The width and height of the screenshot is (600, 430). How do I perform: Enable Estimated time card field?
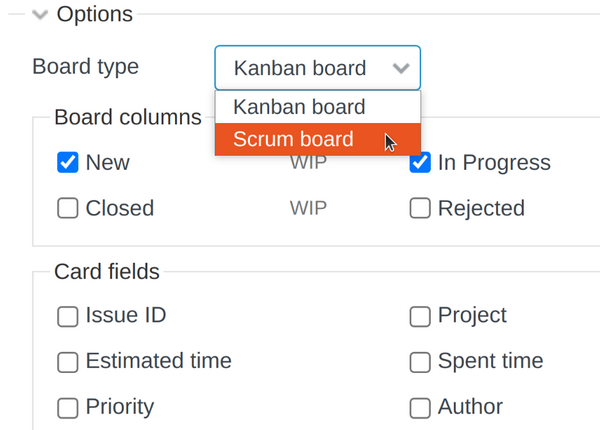(x=68, y=362)
